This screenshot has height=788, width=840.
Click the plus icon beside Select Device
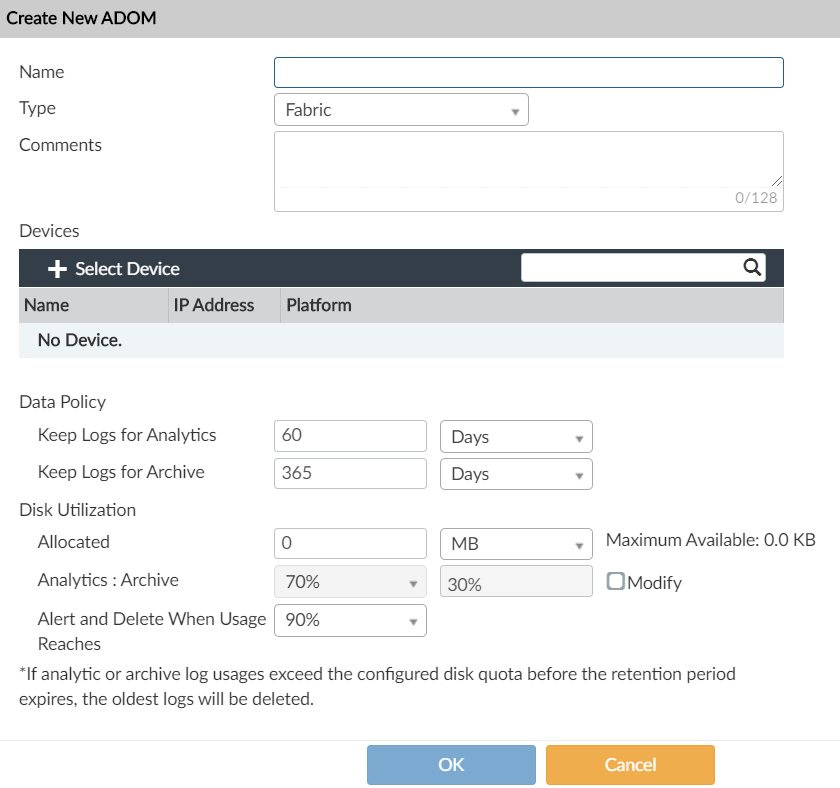coord(57,269)
